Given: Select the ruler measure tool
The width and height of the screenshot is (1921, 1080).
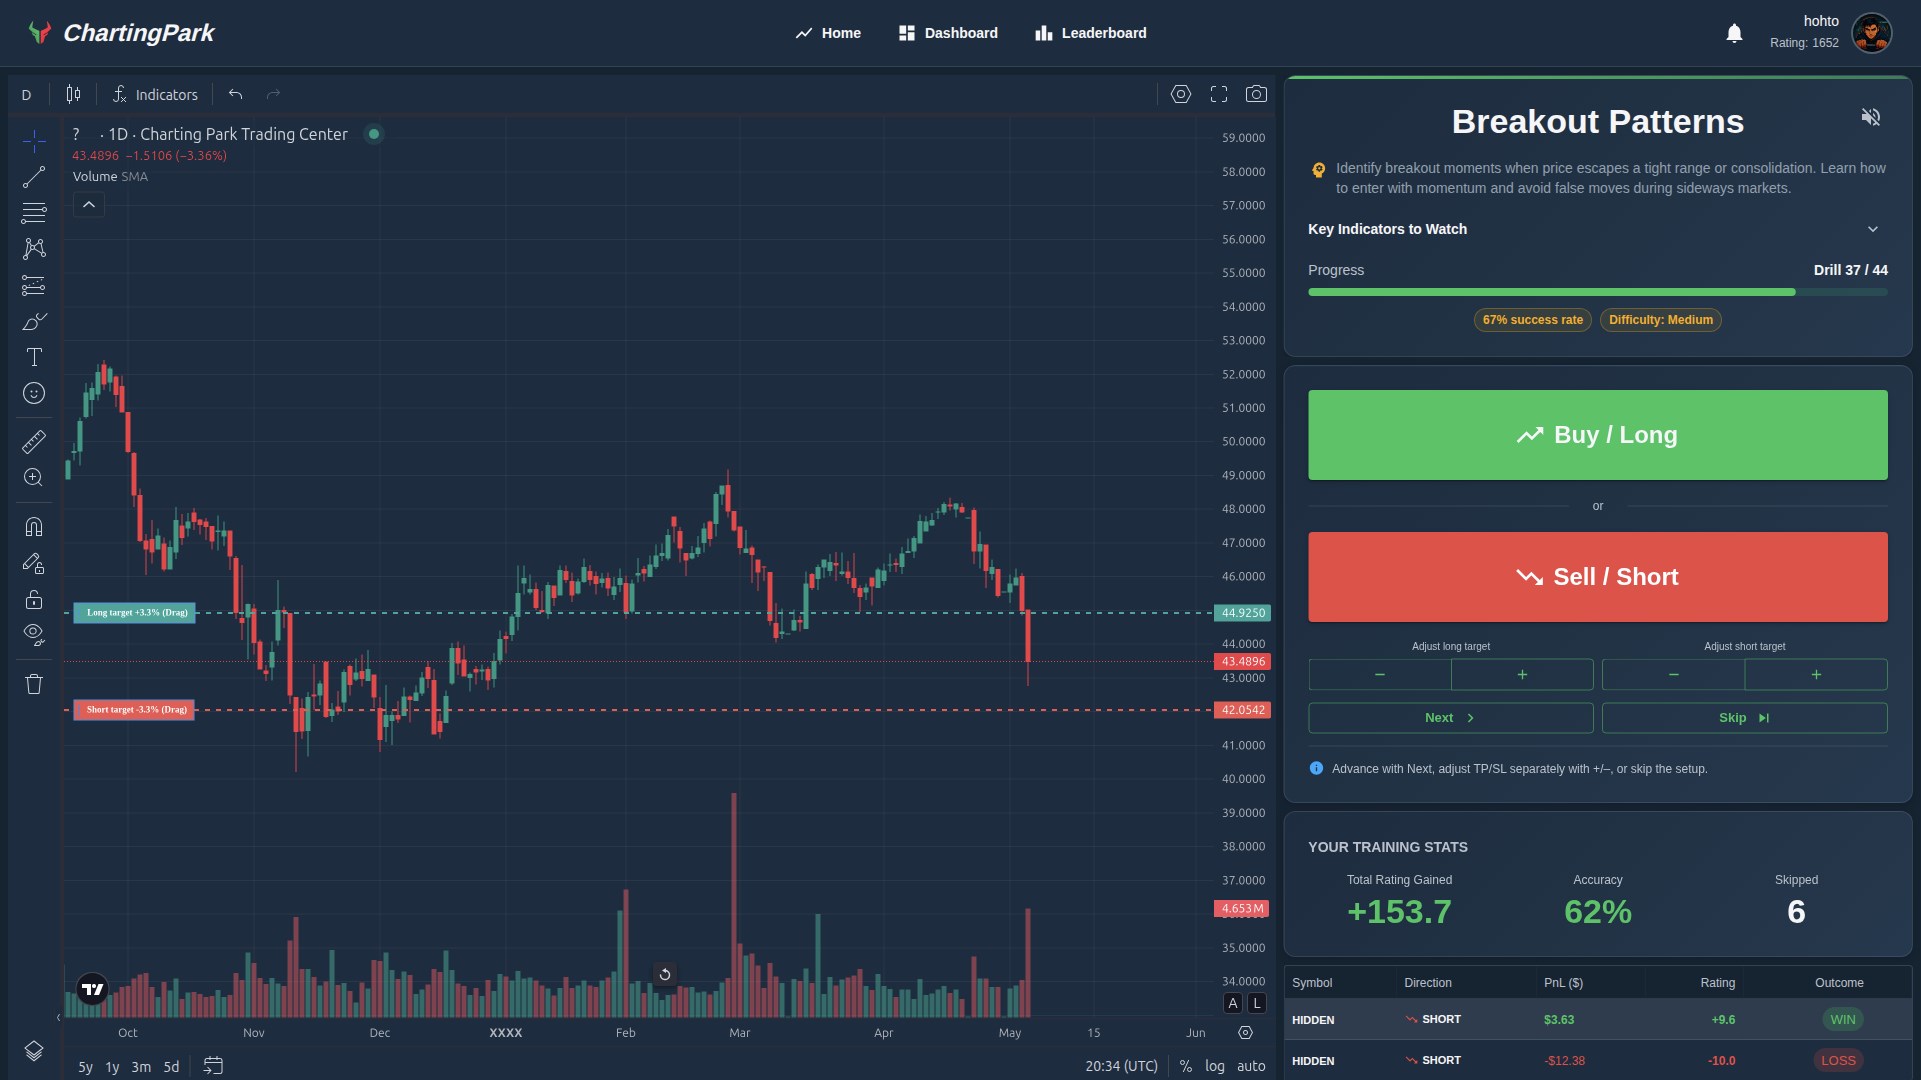Looking at the screenshot, I should [x=34, y=441].
